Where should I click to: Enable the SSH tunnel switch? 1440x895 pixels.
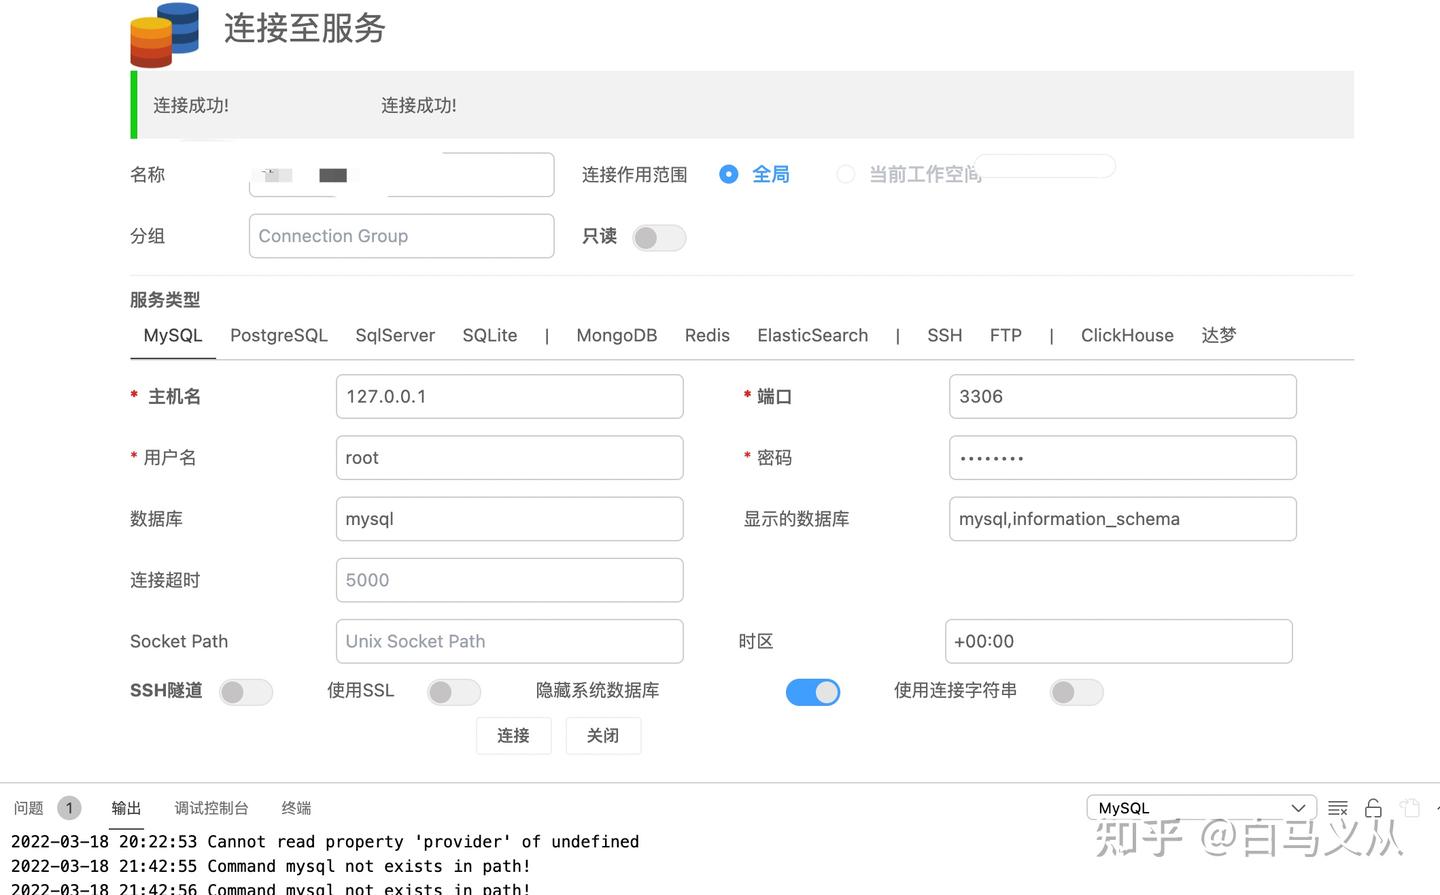tap(246, 692)
